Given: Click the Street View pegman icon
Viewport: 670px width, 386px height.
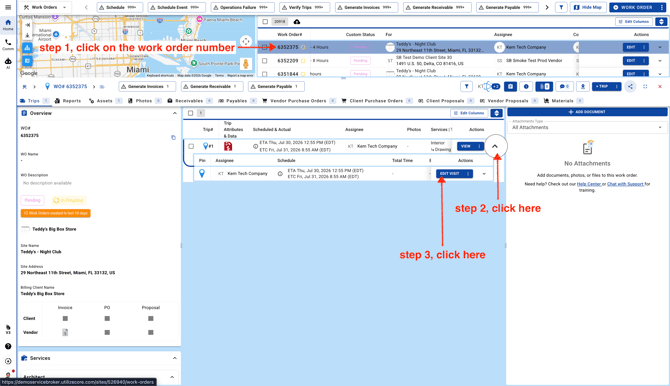Looking at the screenshot, I should point(246,64).
